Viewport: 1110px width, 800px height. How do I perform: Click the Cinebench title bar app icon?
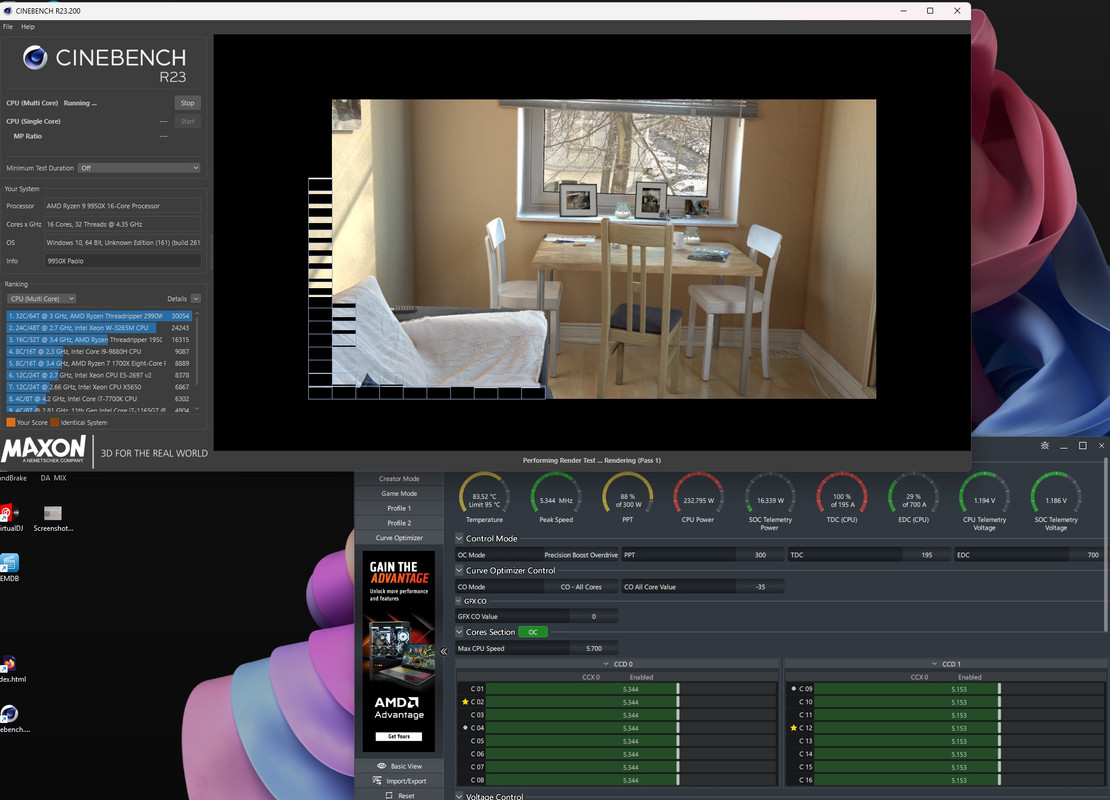point(8,11)
